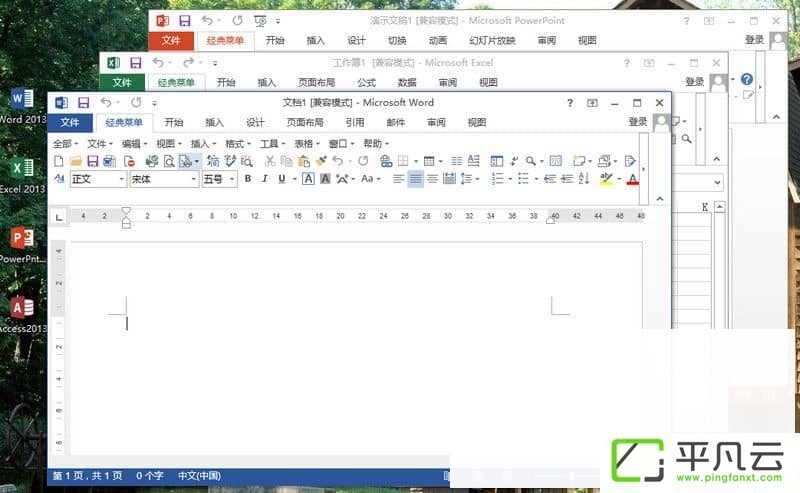Open the Access2013 desktop shortcut
The width and height of the screenshot is (800, 493).
point(22,314)
